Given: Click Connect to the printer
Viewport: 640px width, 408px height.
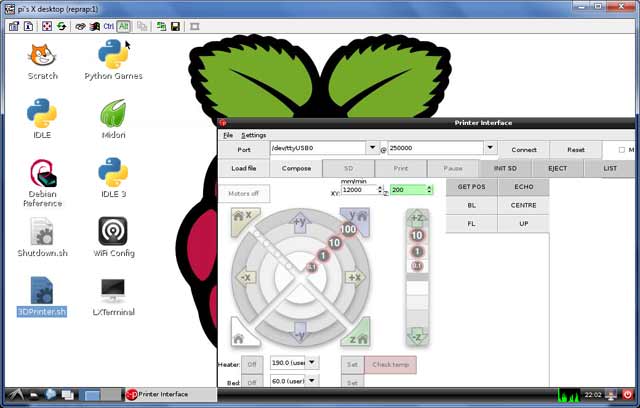Looking at the screenshot, I should [524, 150].
